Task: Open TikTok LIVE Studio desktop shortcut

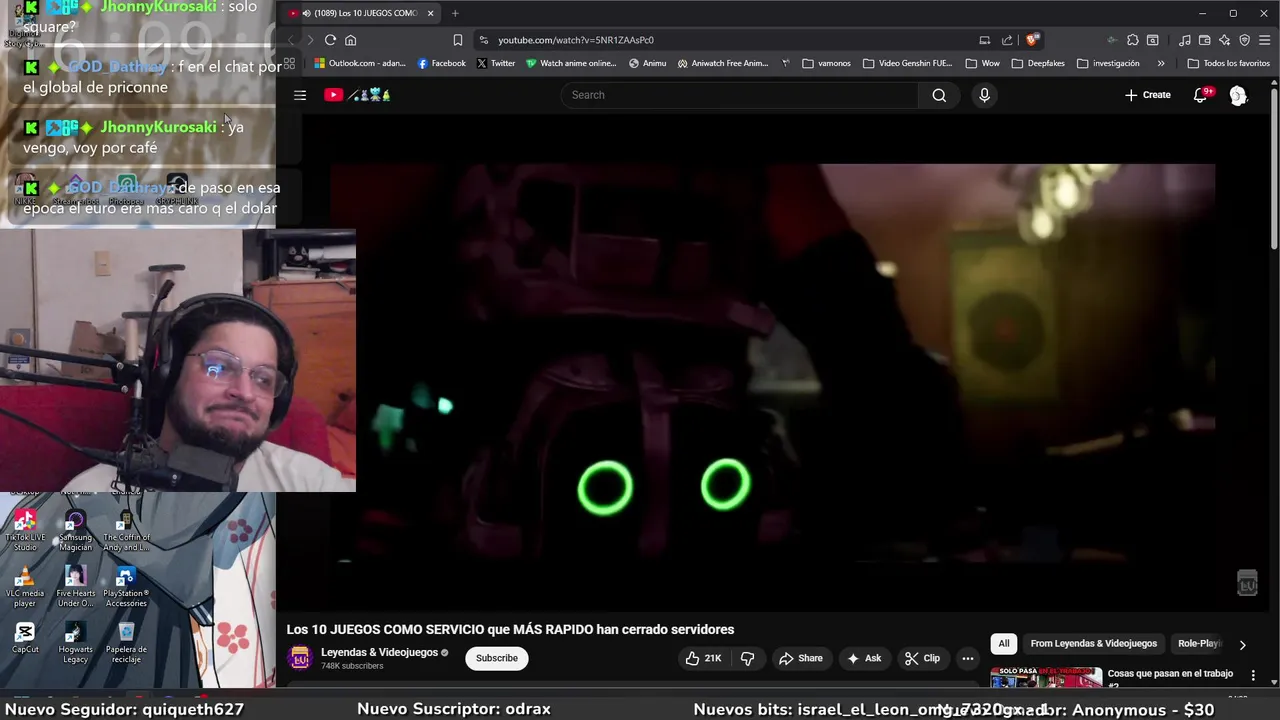Action: [25, 530]
